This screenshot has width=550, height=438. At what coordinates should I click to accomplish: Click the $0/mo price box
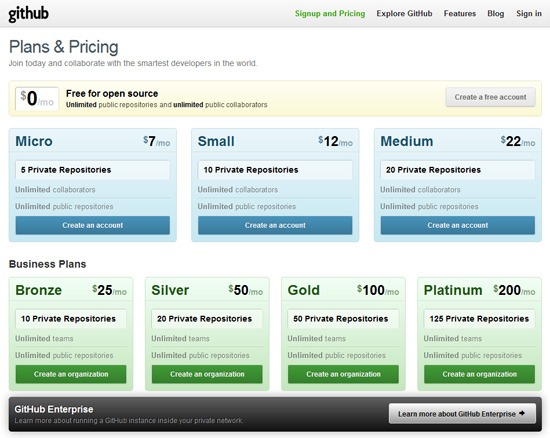pos(37,99)
